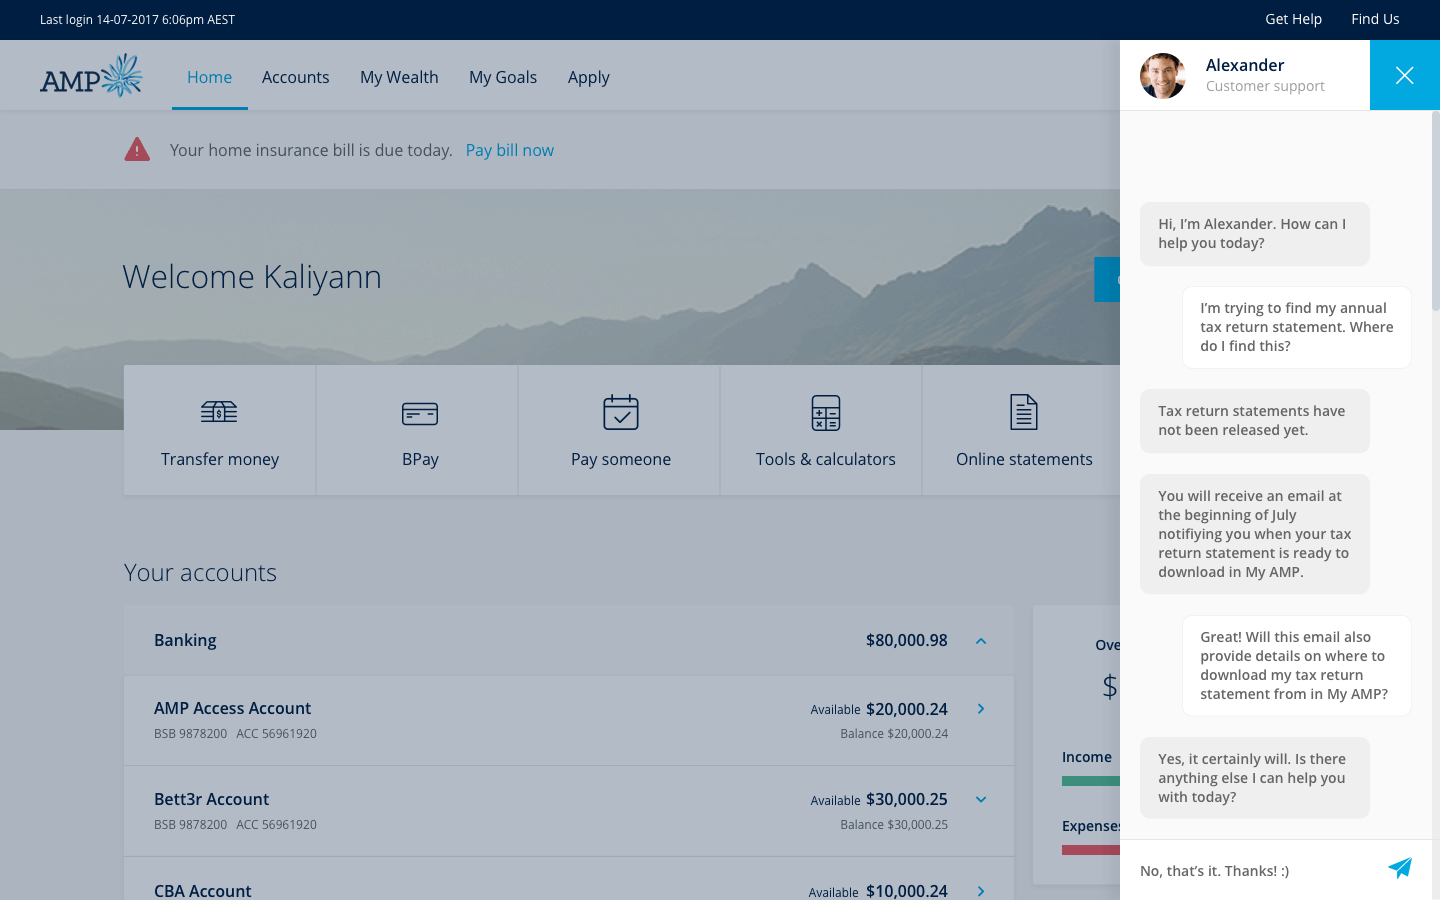
Task: Open the CBA Account chevron
Action: click(981, 891)
